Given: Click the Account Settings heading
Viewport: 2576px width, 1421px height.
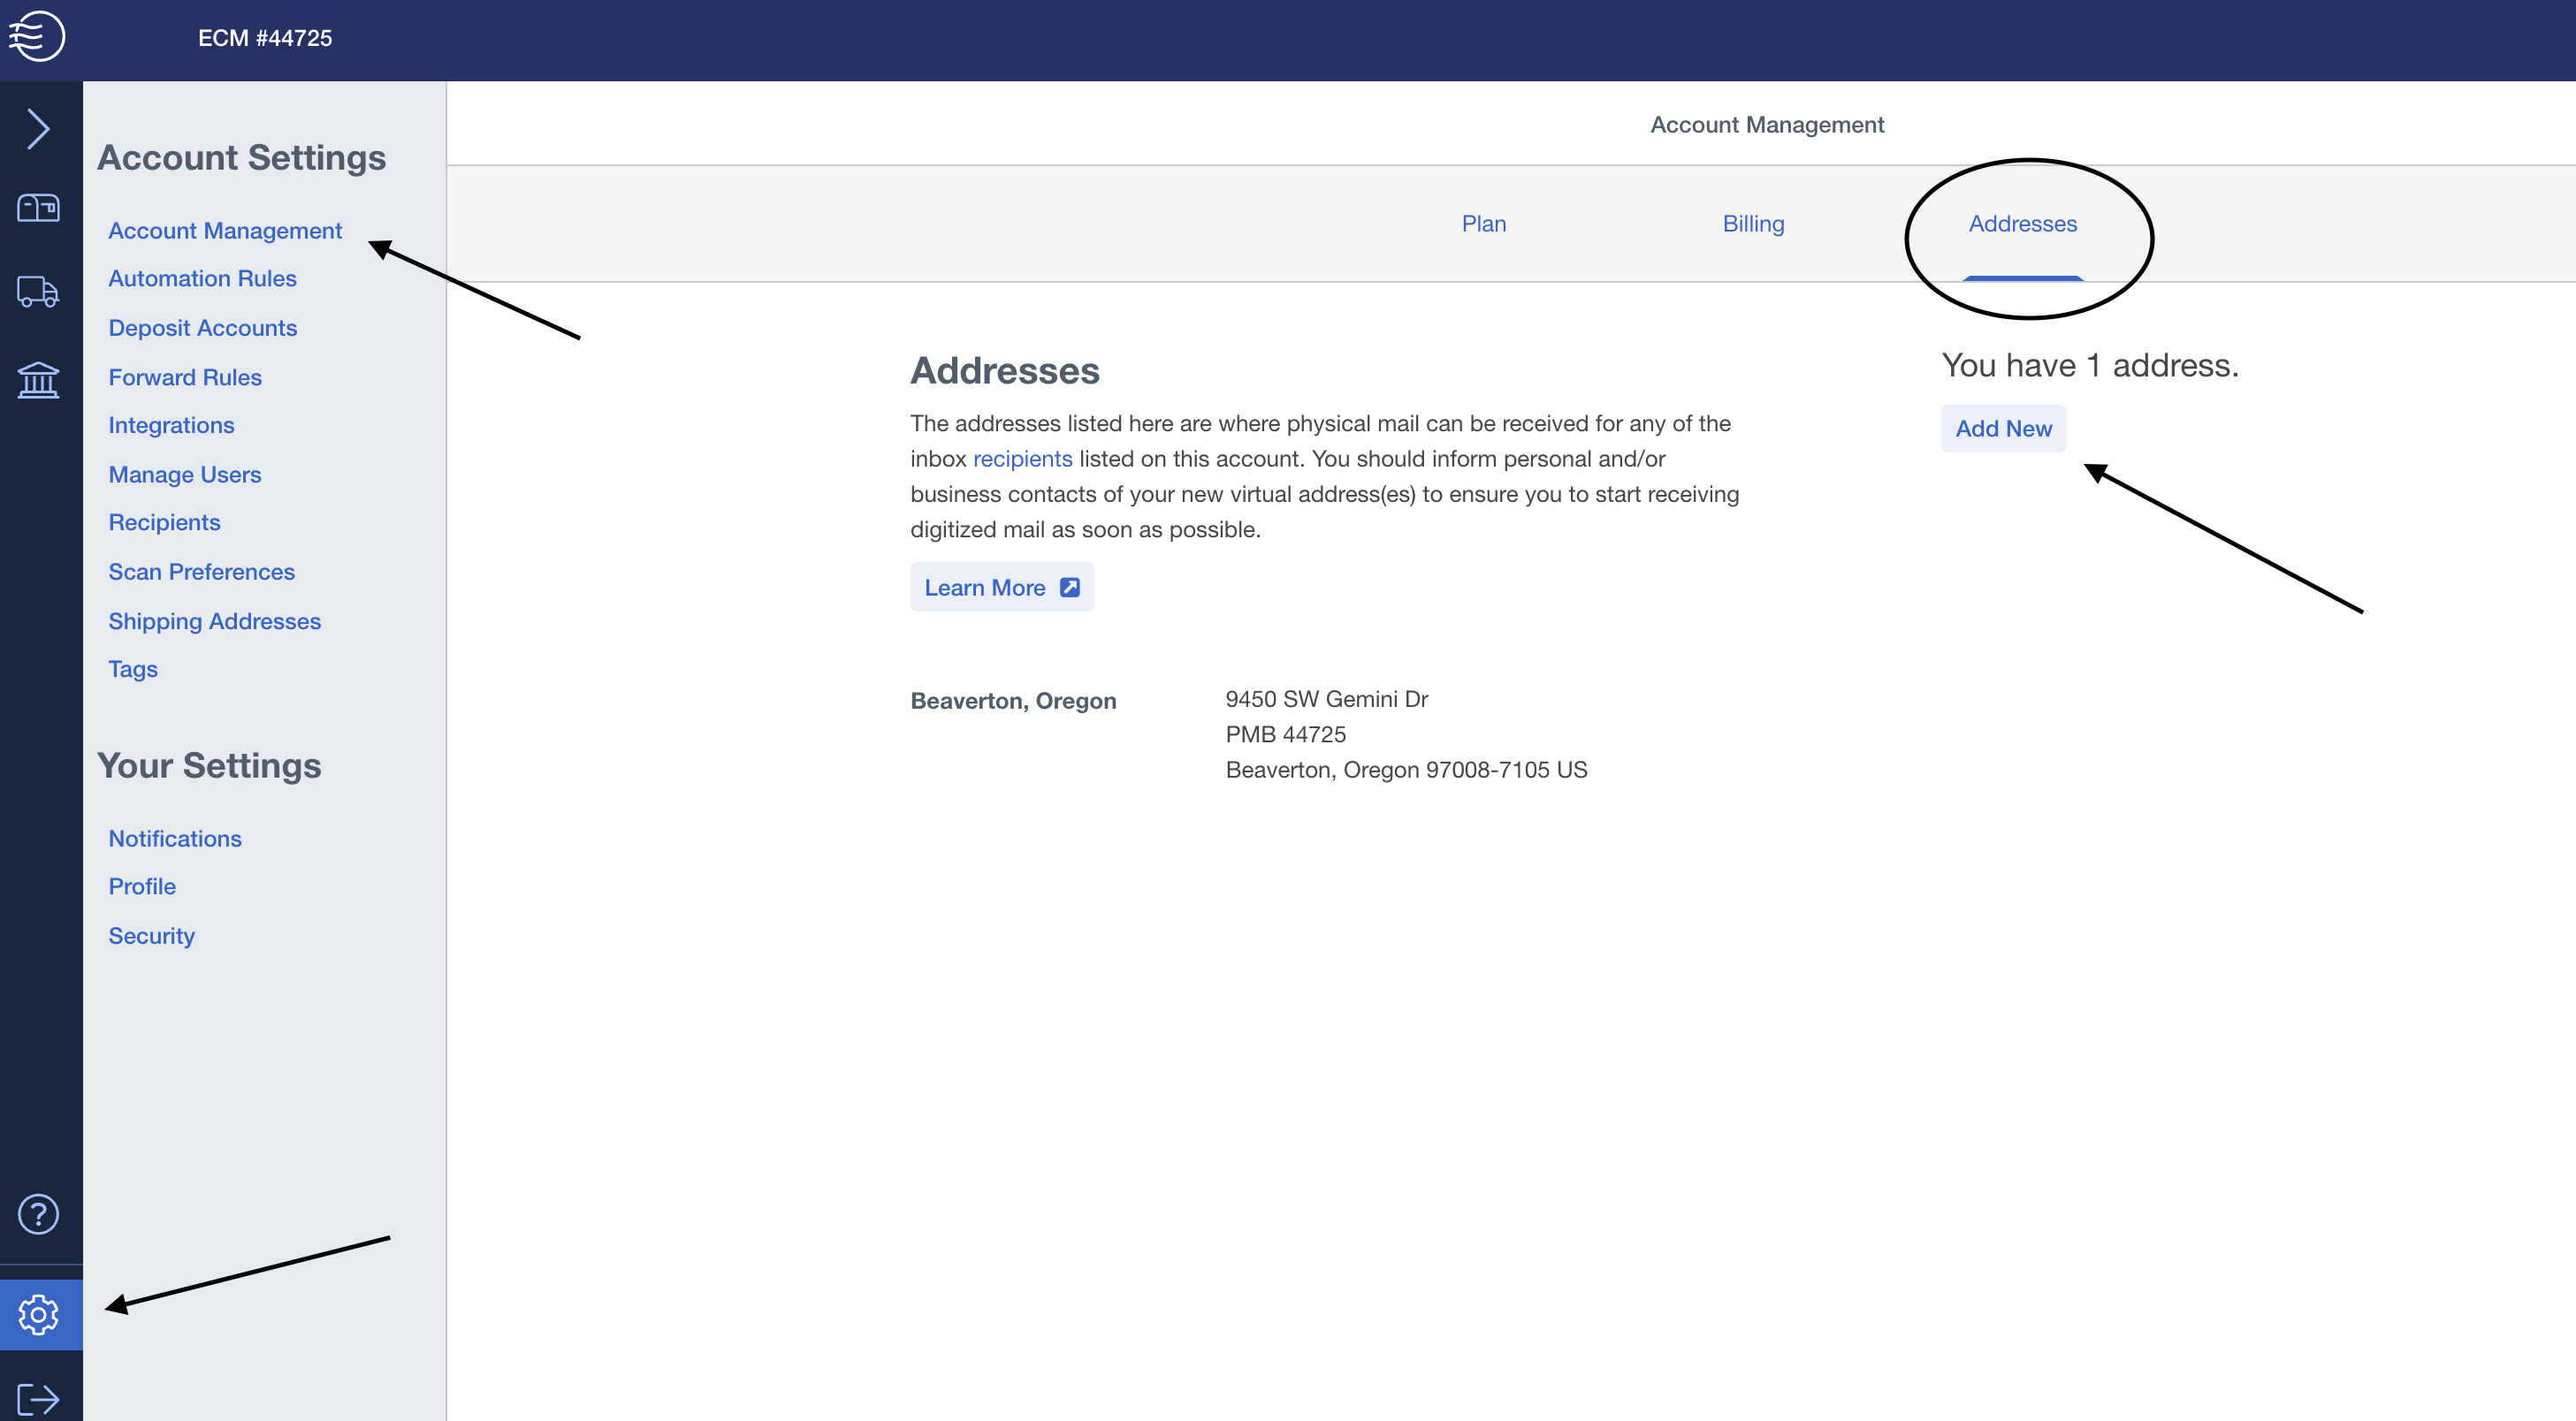Looking at the screenshot, I should 241,158.
